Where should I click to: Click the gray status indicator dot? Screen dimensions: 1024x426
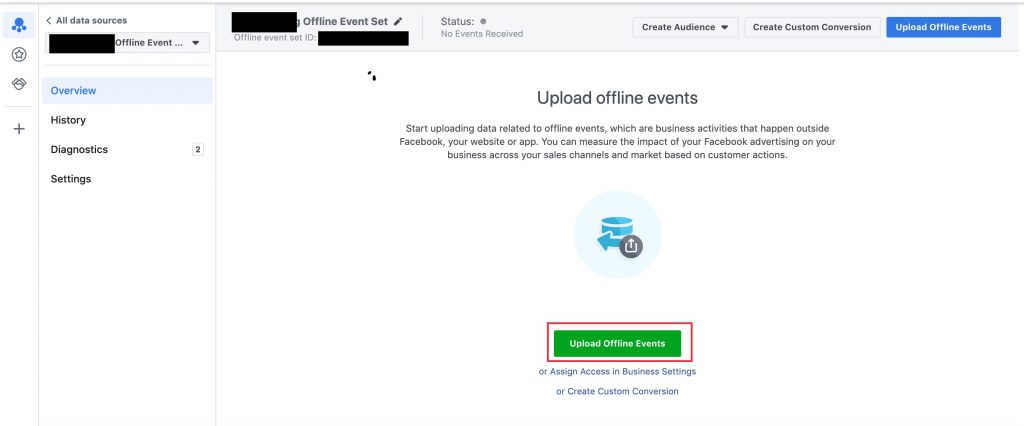tap(483, 21)
